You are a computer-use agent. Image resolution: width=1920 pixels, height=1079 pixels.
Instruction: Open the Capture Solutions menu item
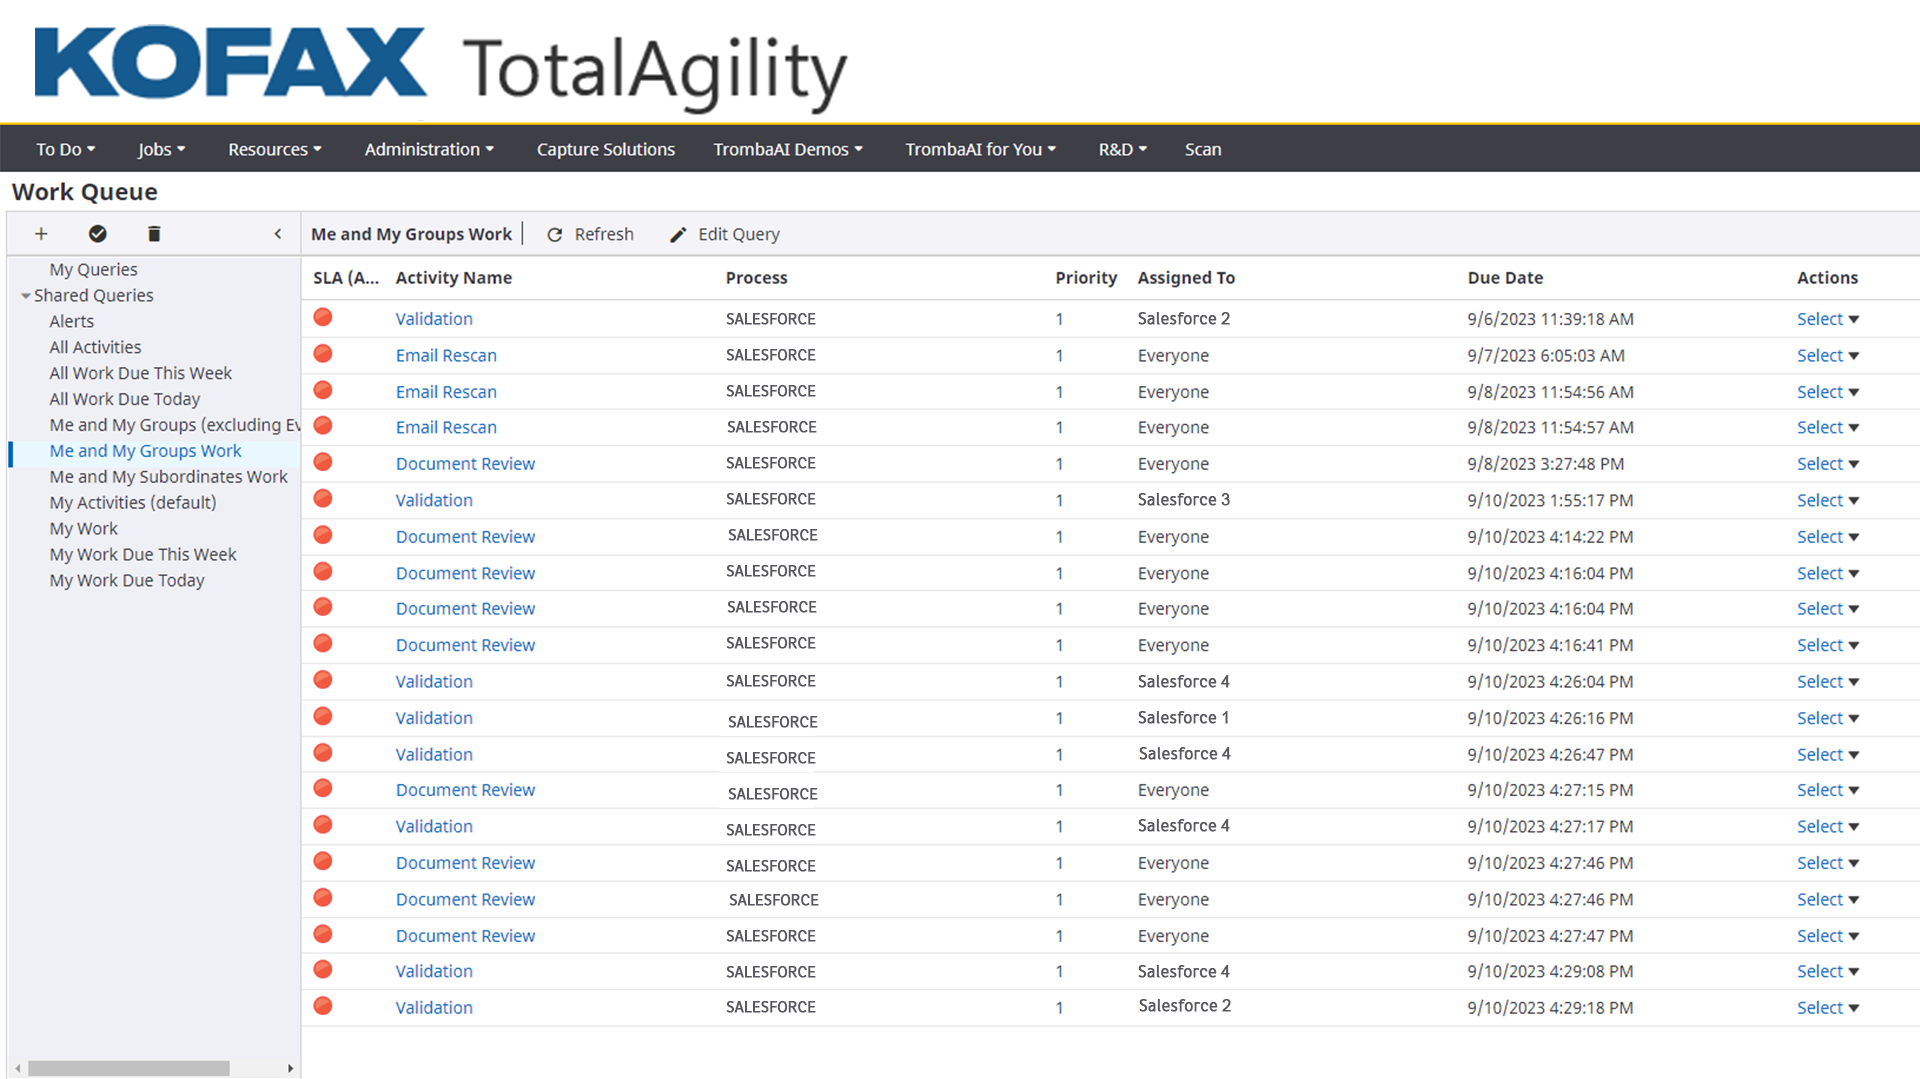[x=605, y=149]
